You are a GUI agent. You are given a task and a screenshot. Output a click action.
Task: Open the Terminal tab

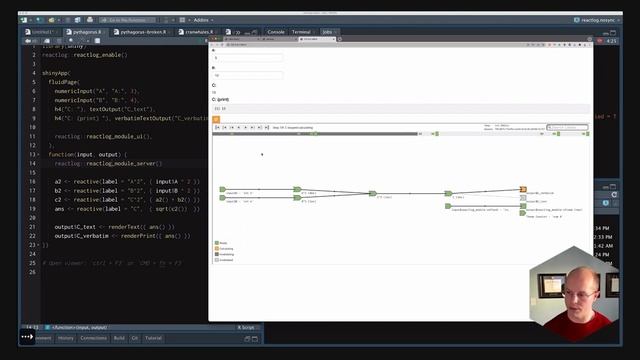point(301,32)
